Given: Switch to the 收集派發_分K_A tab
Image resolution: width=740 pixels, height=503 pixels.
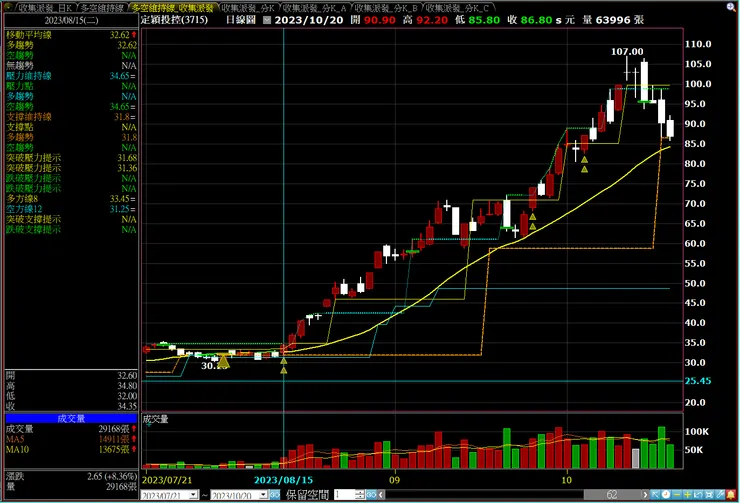Looking at the screenshot, I should [x=315, y=8].
